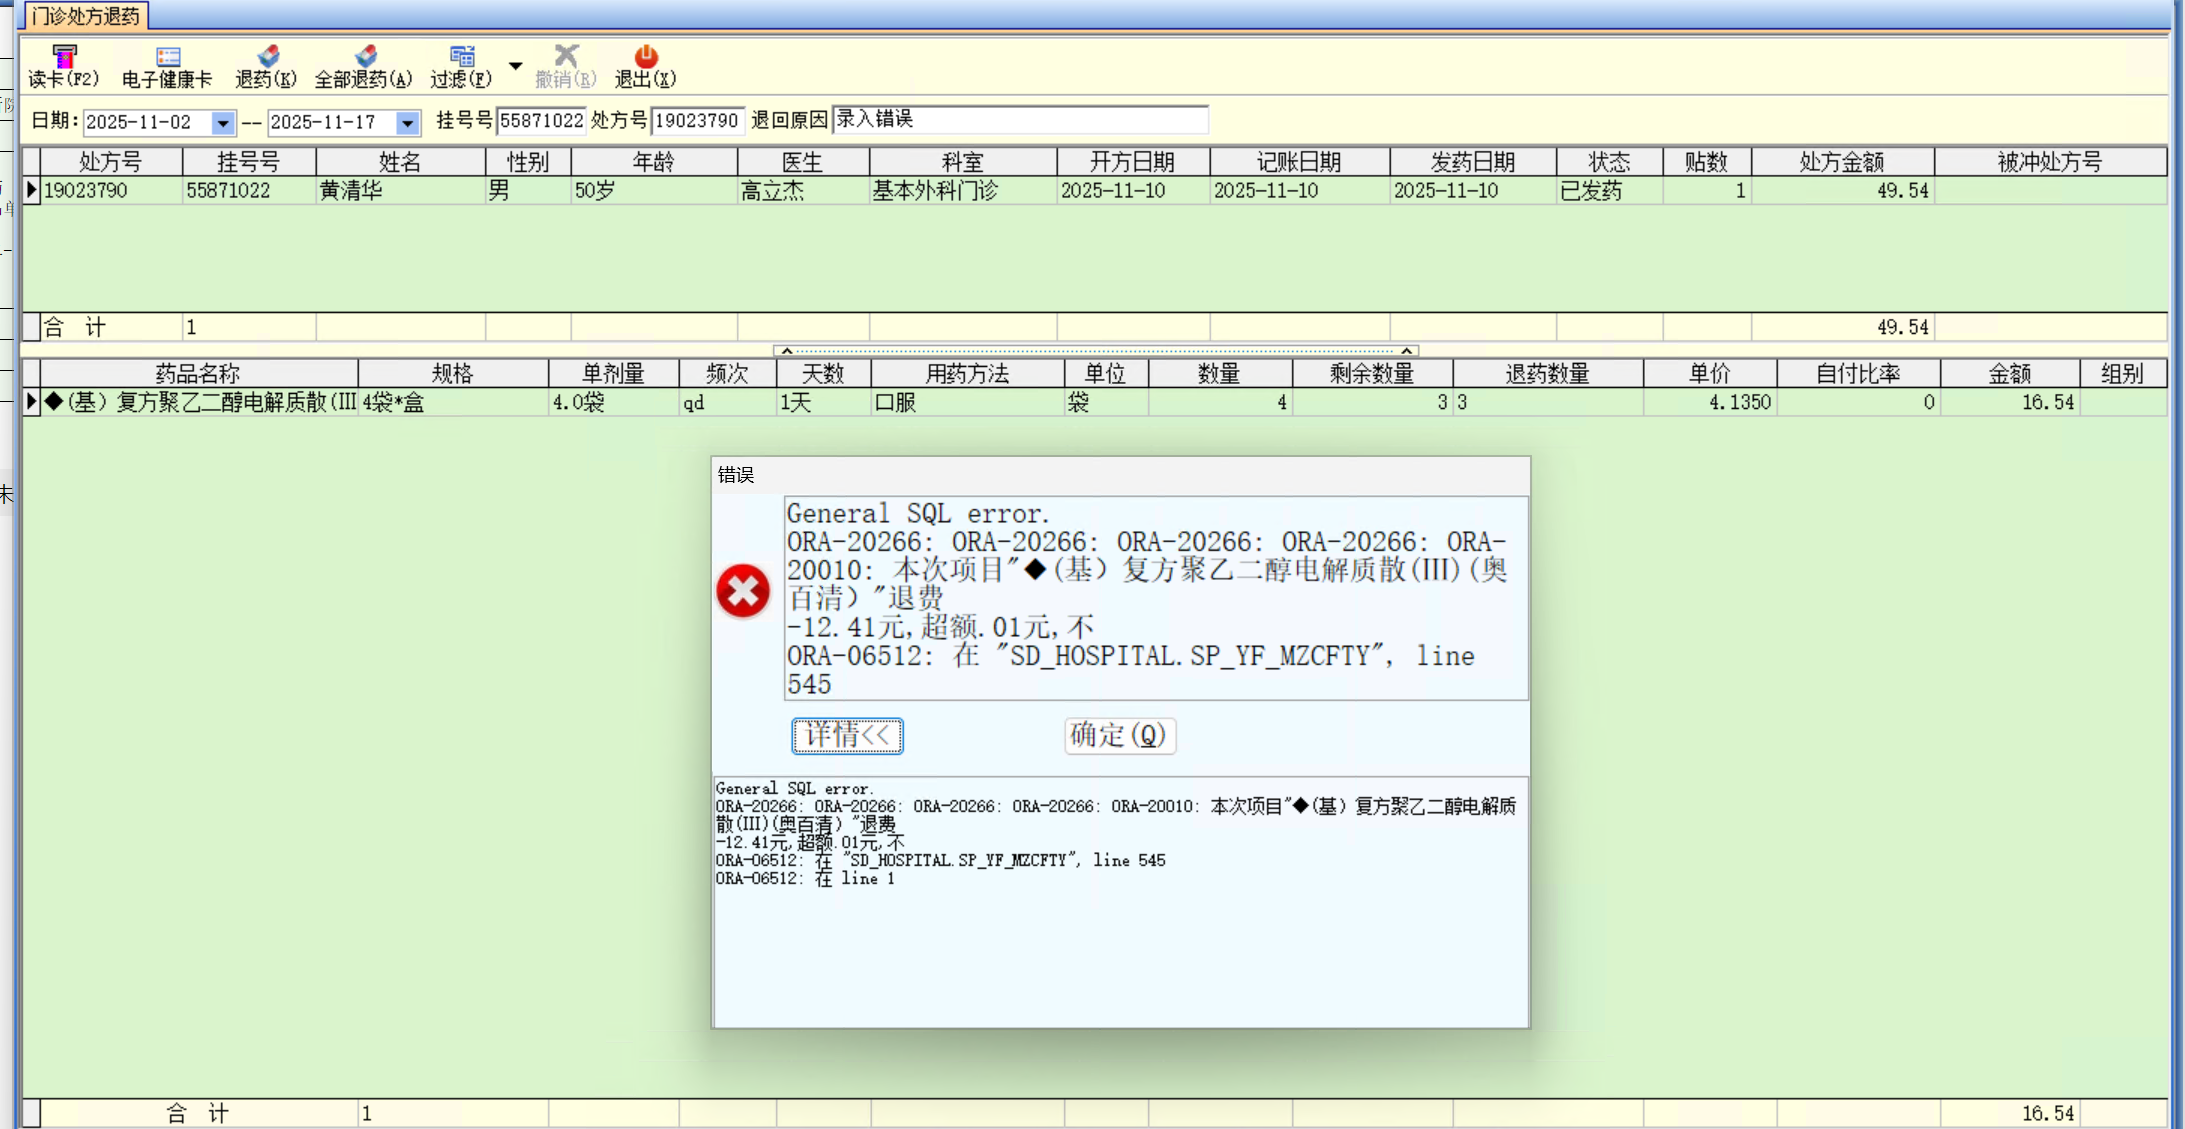The image size is (2185, 1129).
Task: Open the start date 2025-11-02 dropdown
Action: [222, 123]
